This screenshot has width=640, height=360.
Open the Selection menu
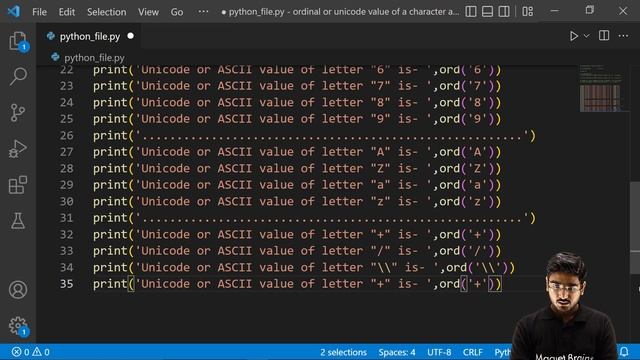point(107,12)
